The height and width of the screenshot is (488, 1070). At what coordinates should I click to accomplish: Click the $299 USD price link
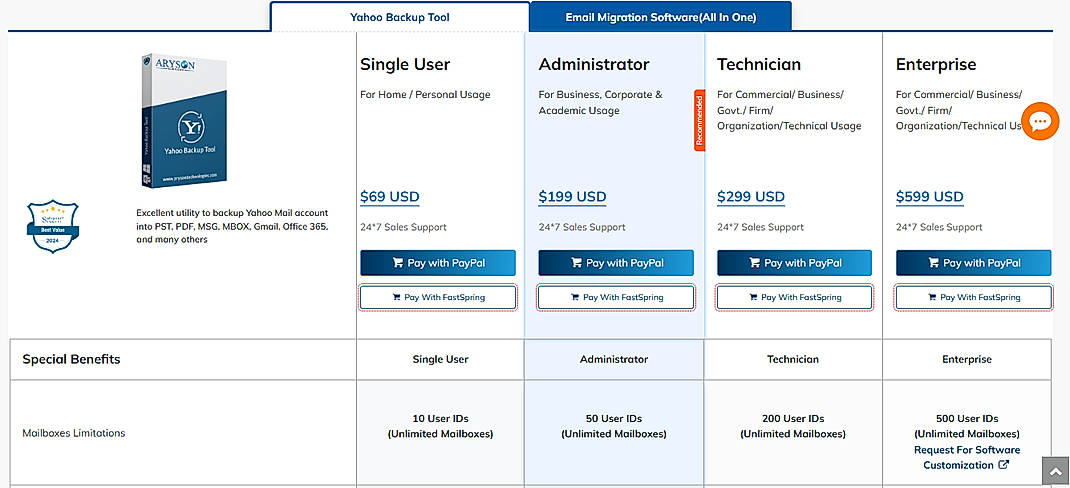click(x=751, y=197)
